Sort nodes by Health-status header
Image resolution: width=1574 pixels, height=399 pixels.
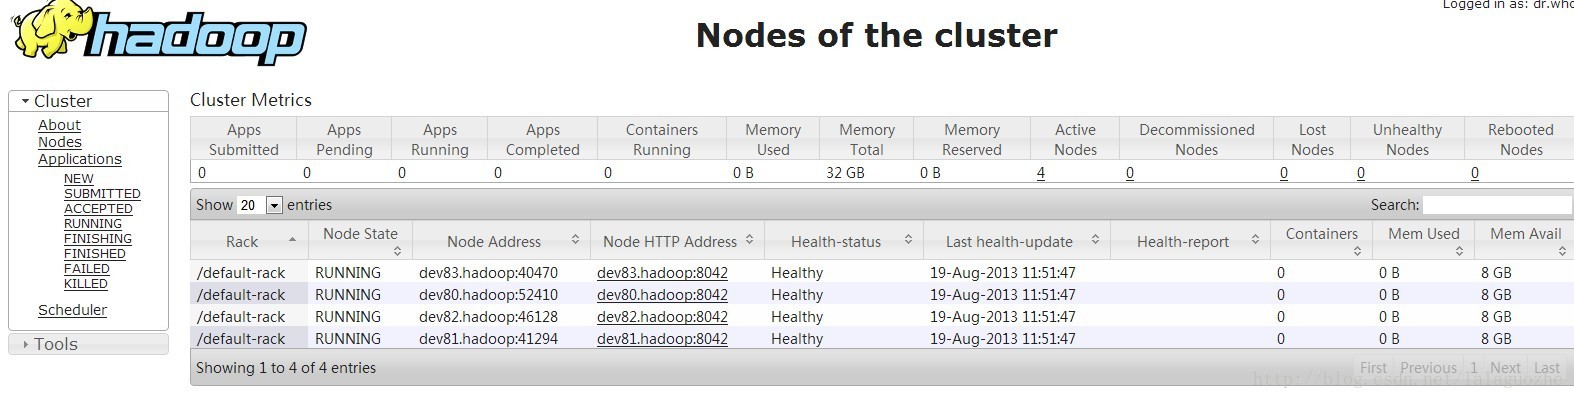843,241
